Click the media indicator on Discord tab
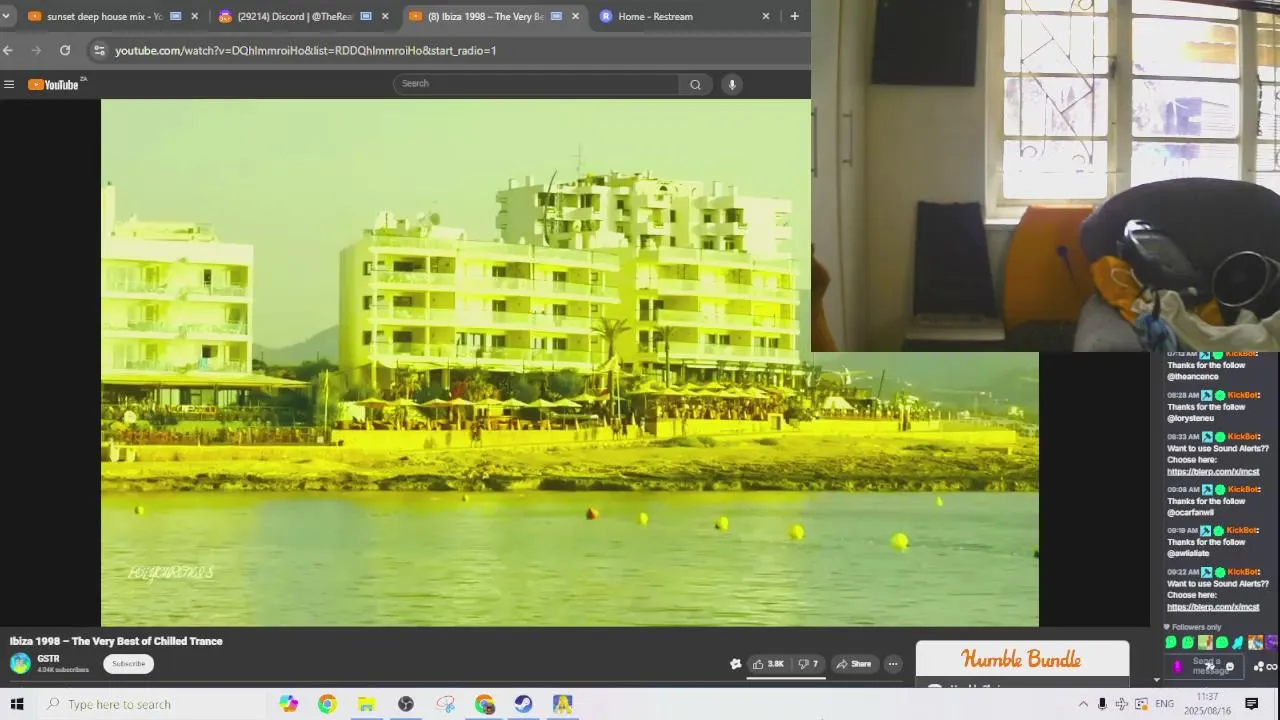Image resolution: width=1280 pixels, height=720 pixels. pyautogui.click(x=366, y=16)
